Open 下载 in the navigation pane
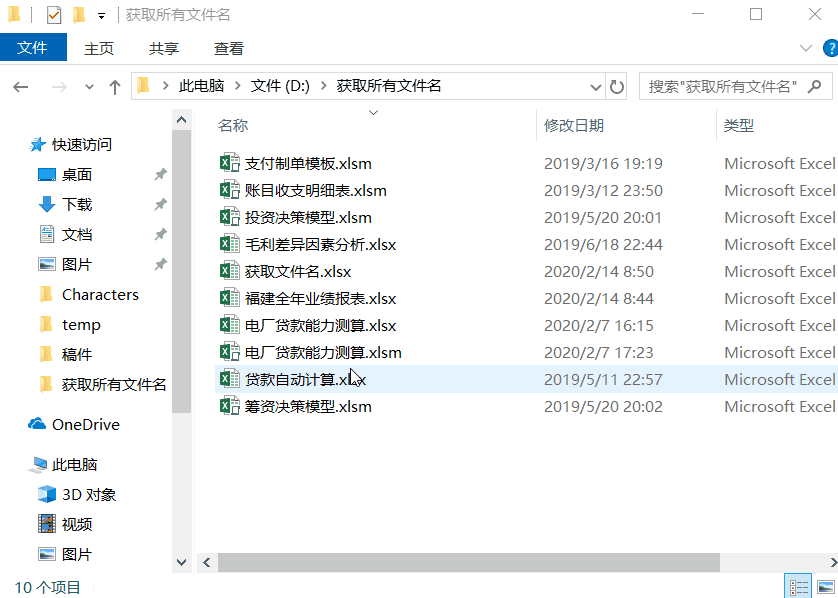This screenshot has height=598, width=838. (x=77, y=205)
